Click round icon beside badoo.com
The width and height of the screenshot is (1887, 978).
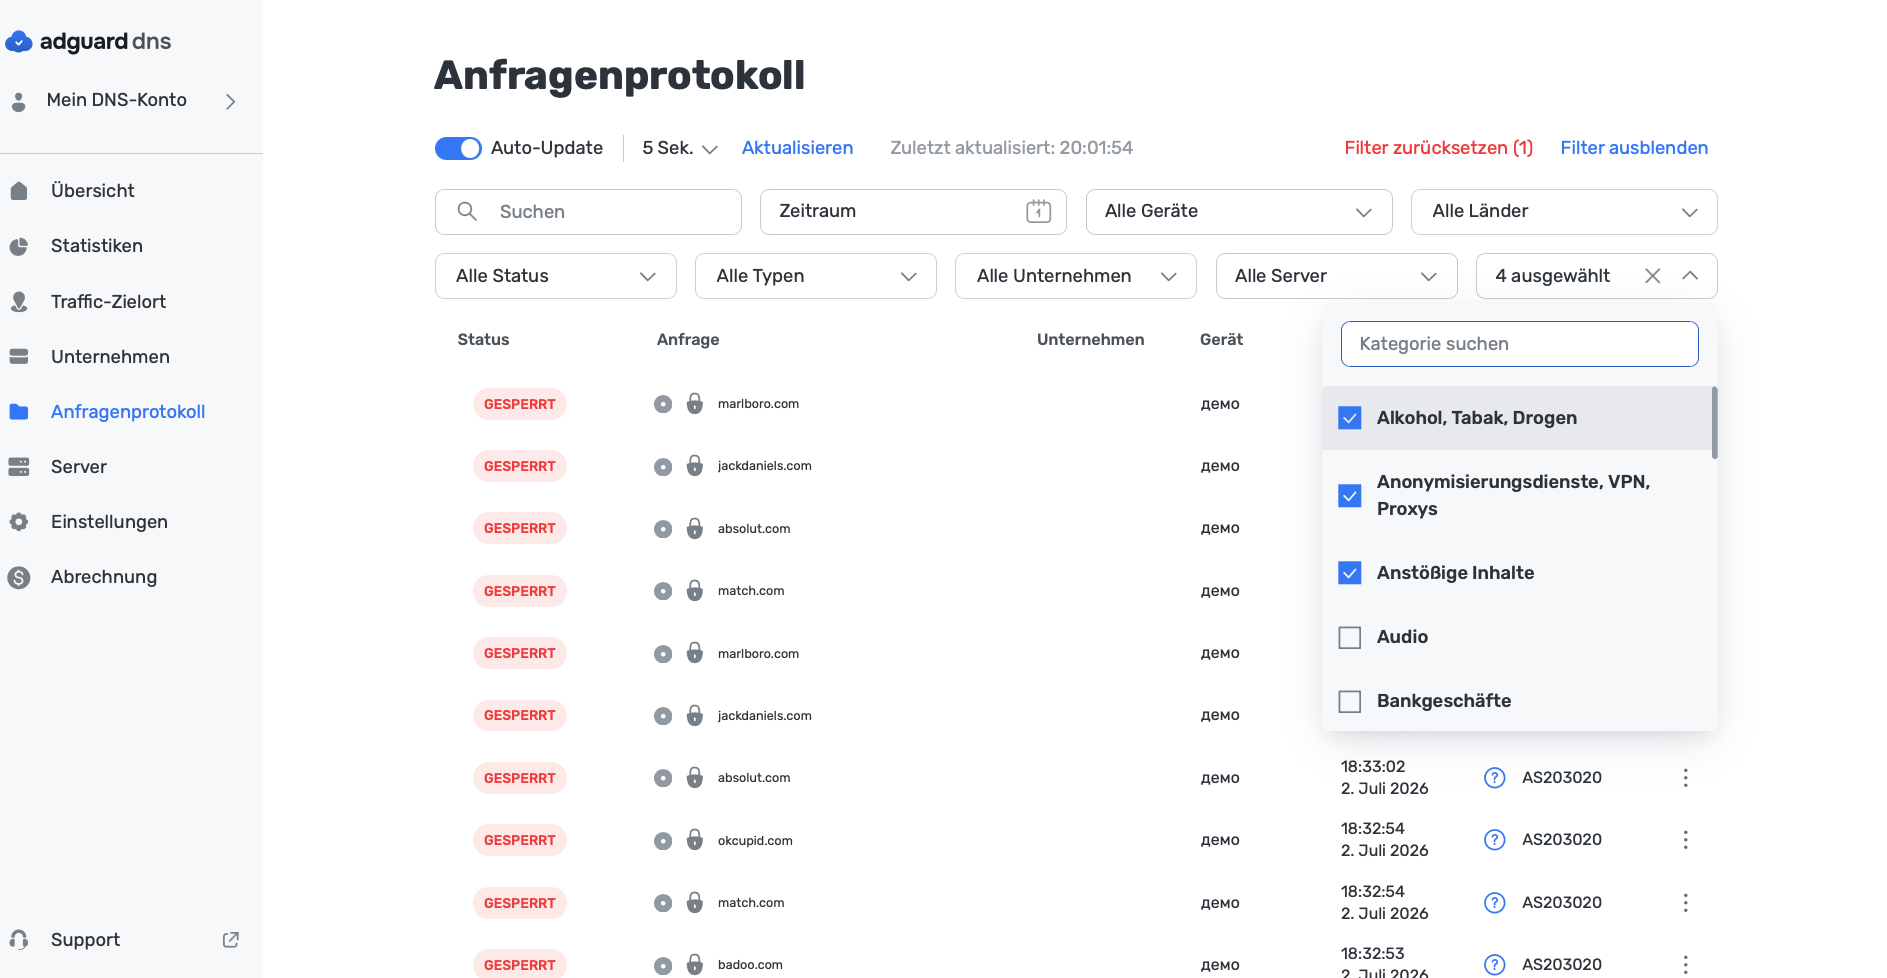click(663, 965)
